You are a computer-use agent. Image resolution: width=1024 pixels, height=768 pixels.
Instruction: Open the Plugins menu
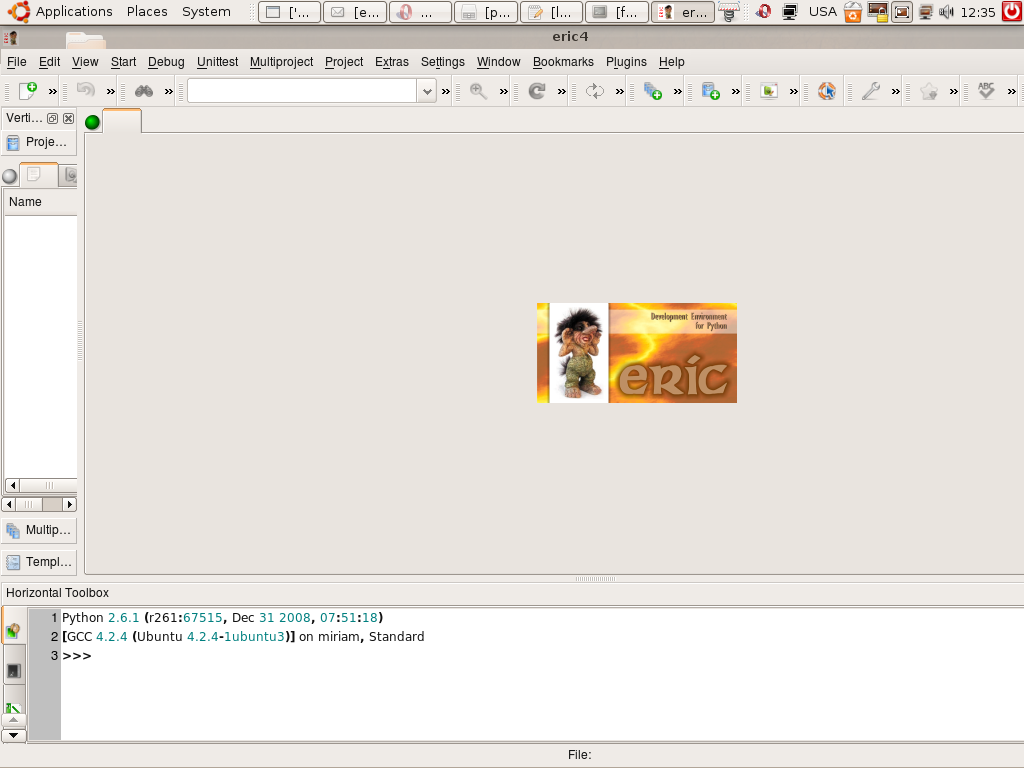pyautogui.click(x=626, y=62)
